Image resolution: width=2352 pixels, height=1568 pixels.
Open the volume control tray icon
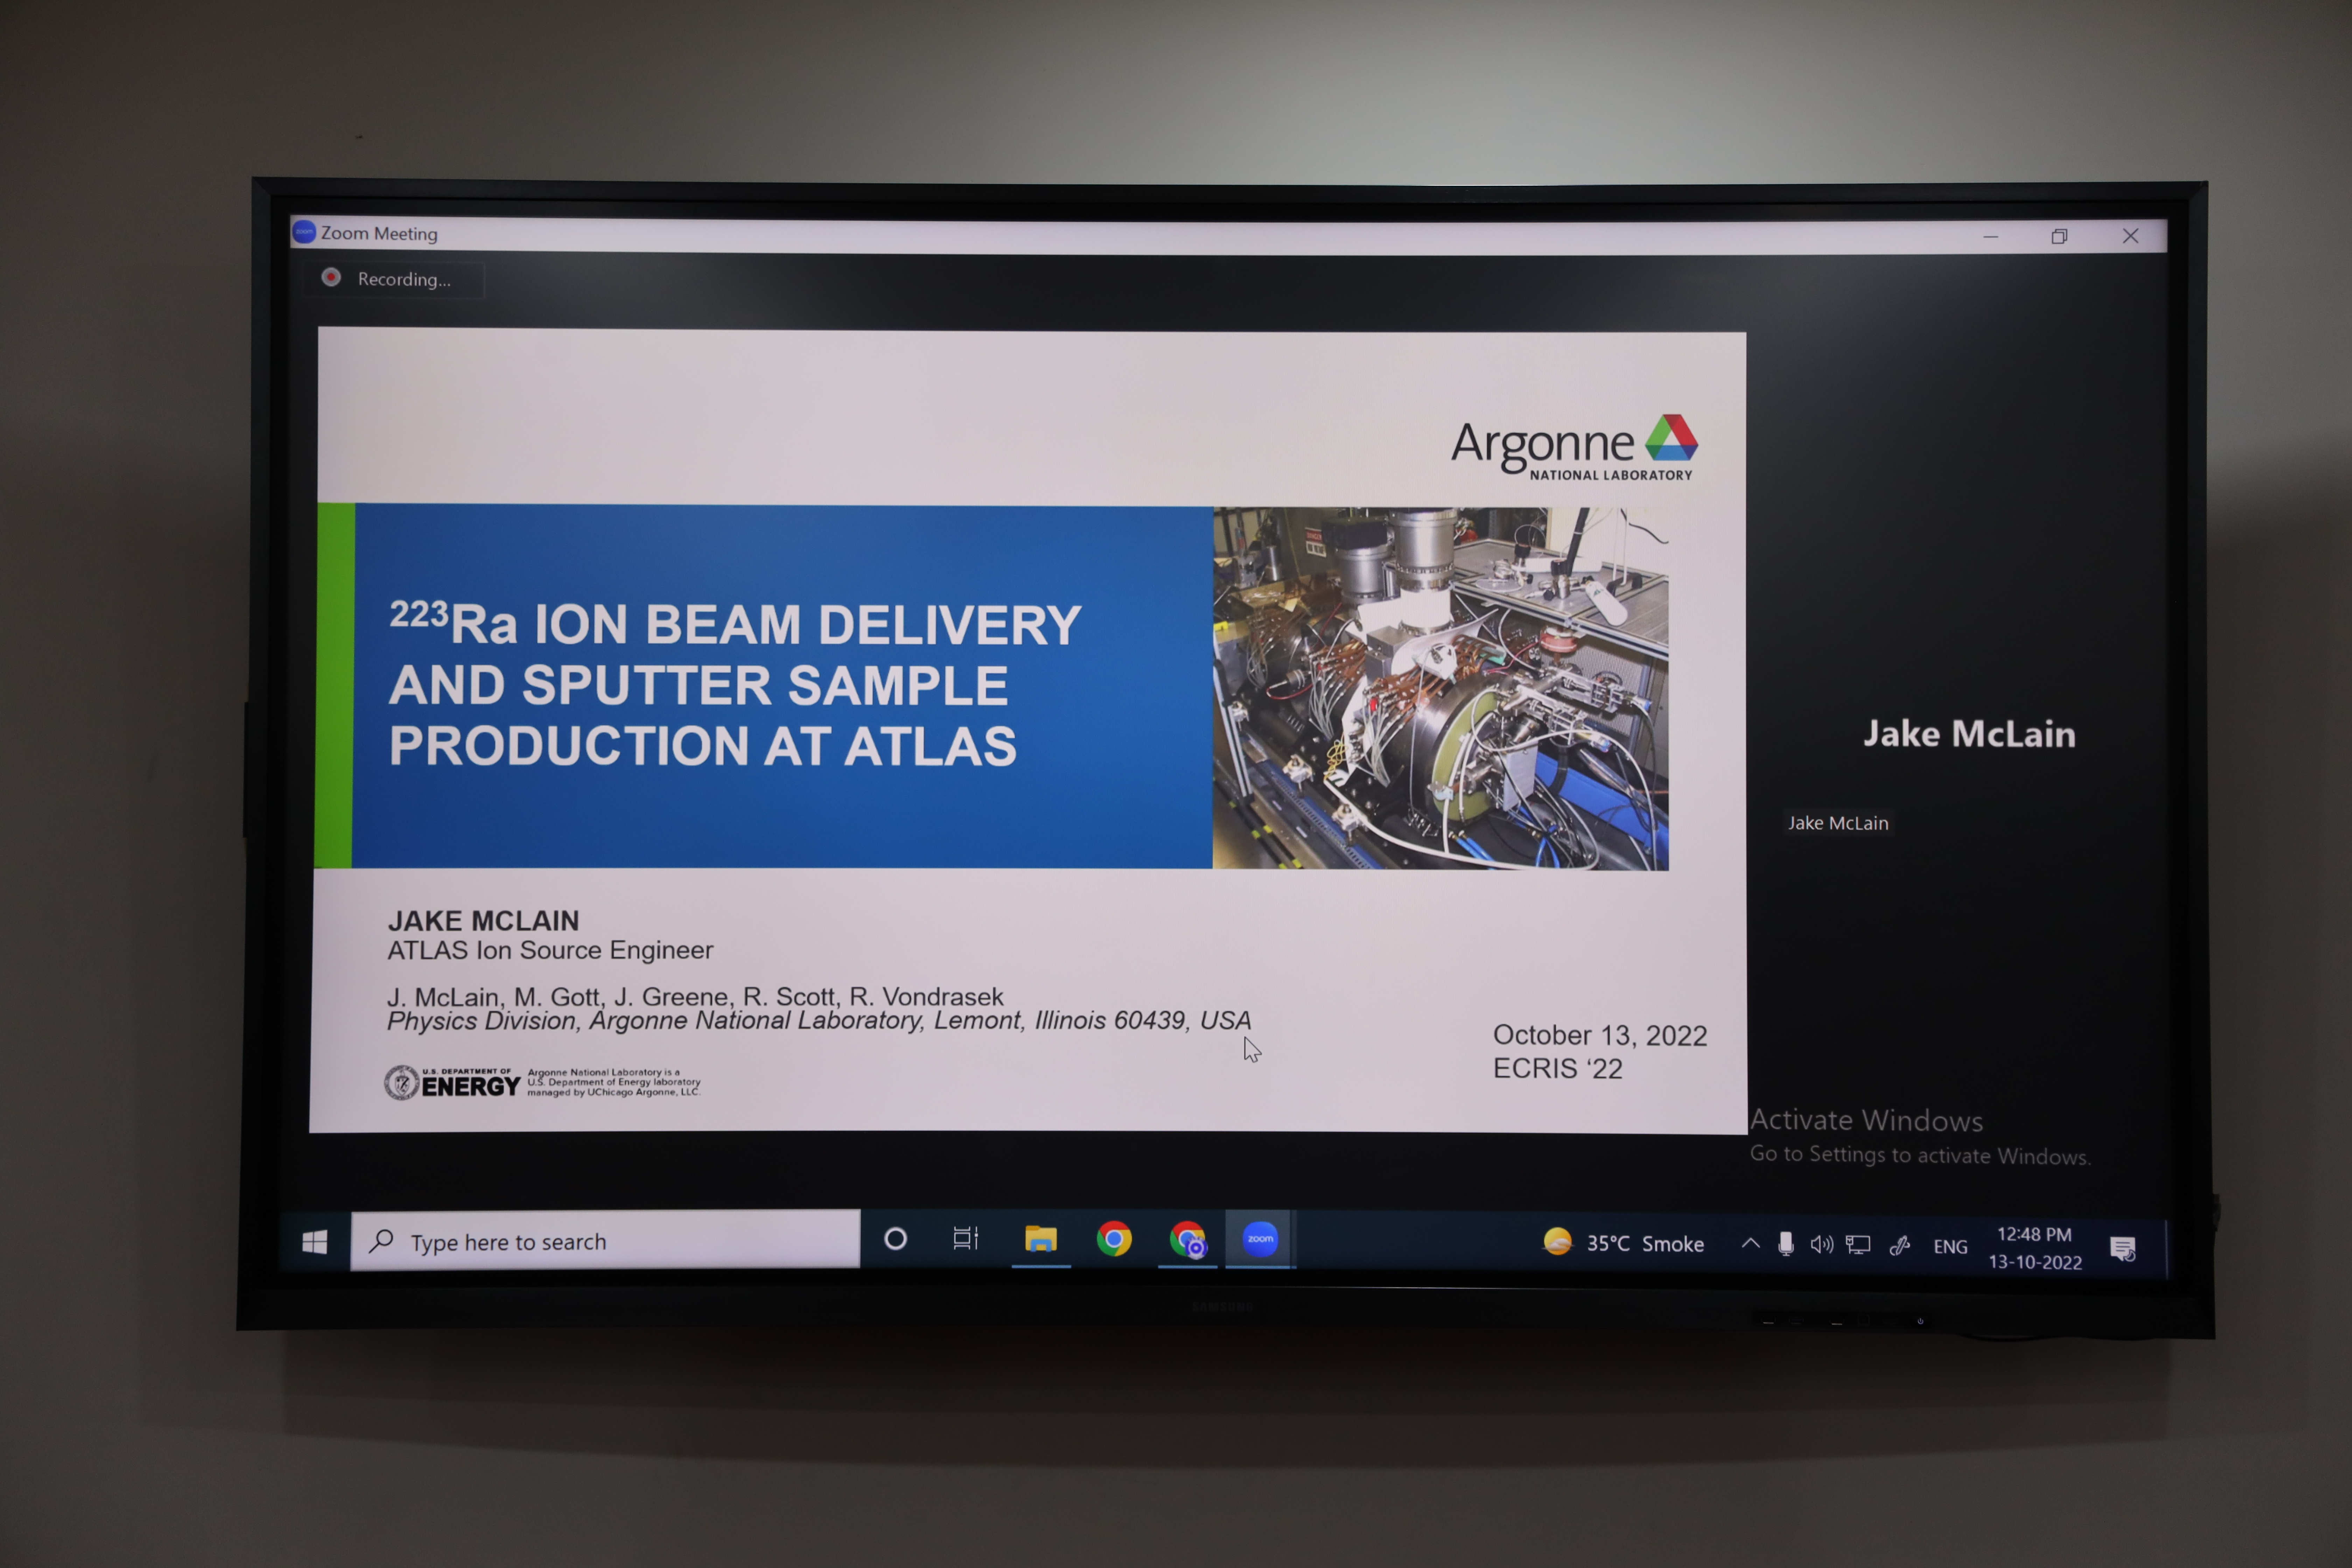click(x=1822, y=1245)
